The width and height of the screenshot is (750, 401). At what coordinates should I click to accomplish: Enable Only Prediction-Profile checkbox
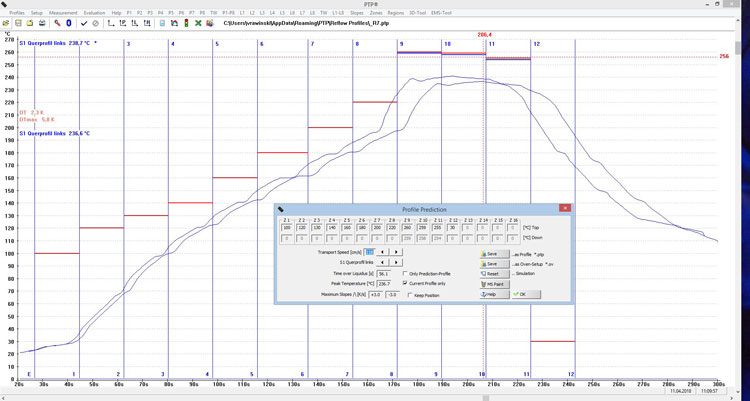(x=404, y=273)
